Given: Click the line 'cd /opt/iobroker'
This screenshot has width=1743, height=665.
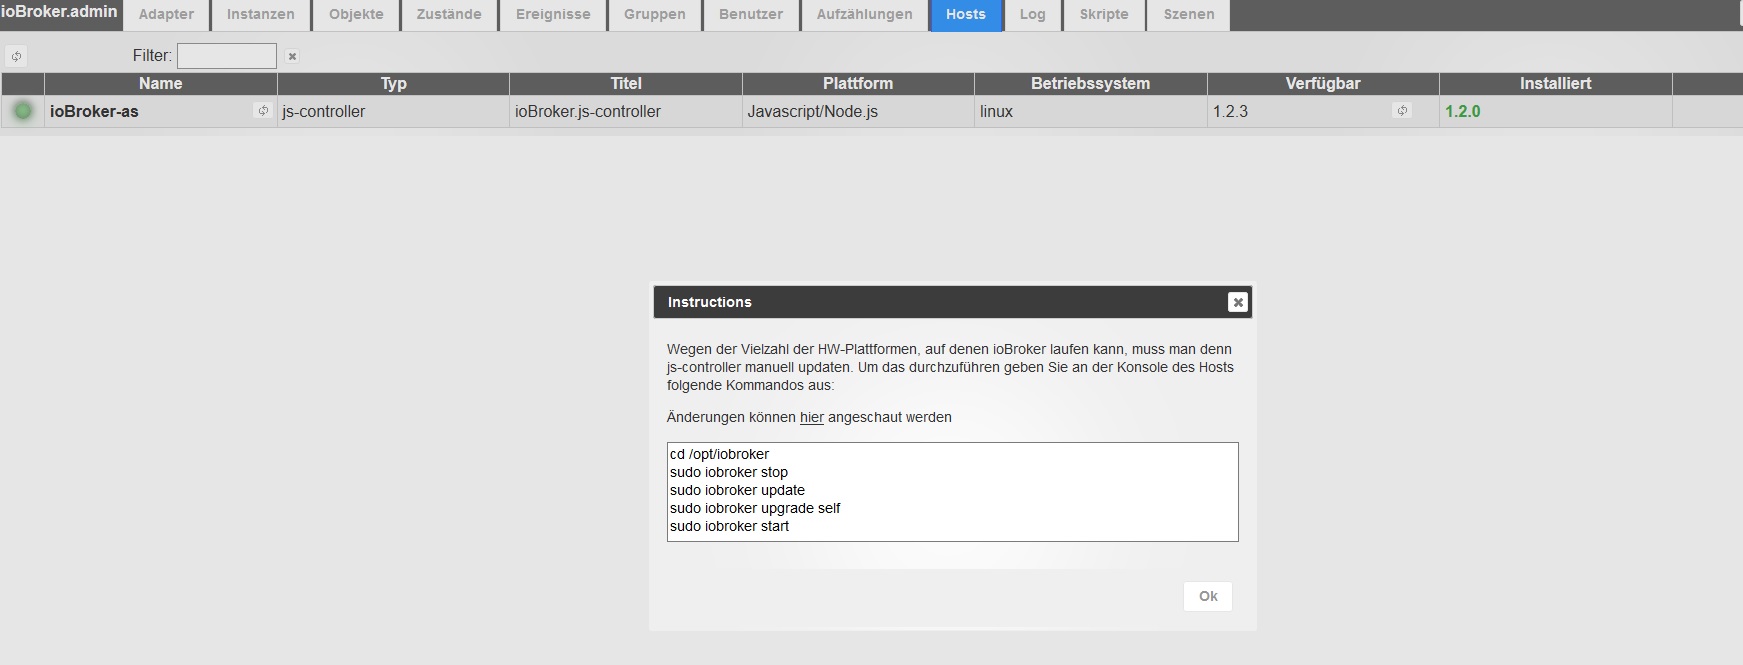Looking at the screenshot, I should (x=719, y=454).
